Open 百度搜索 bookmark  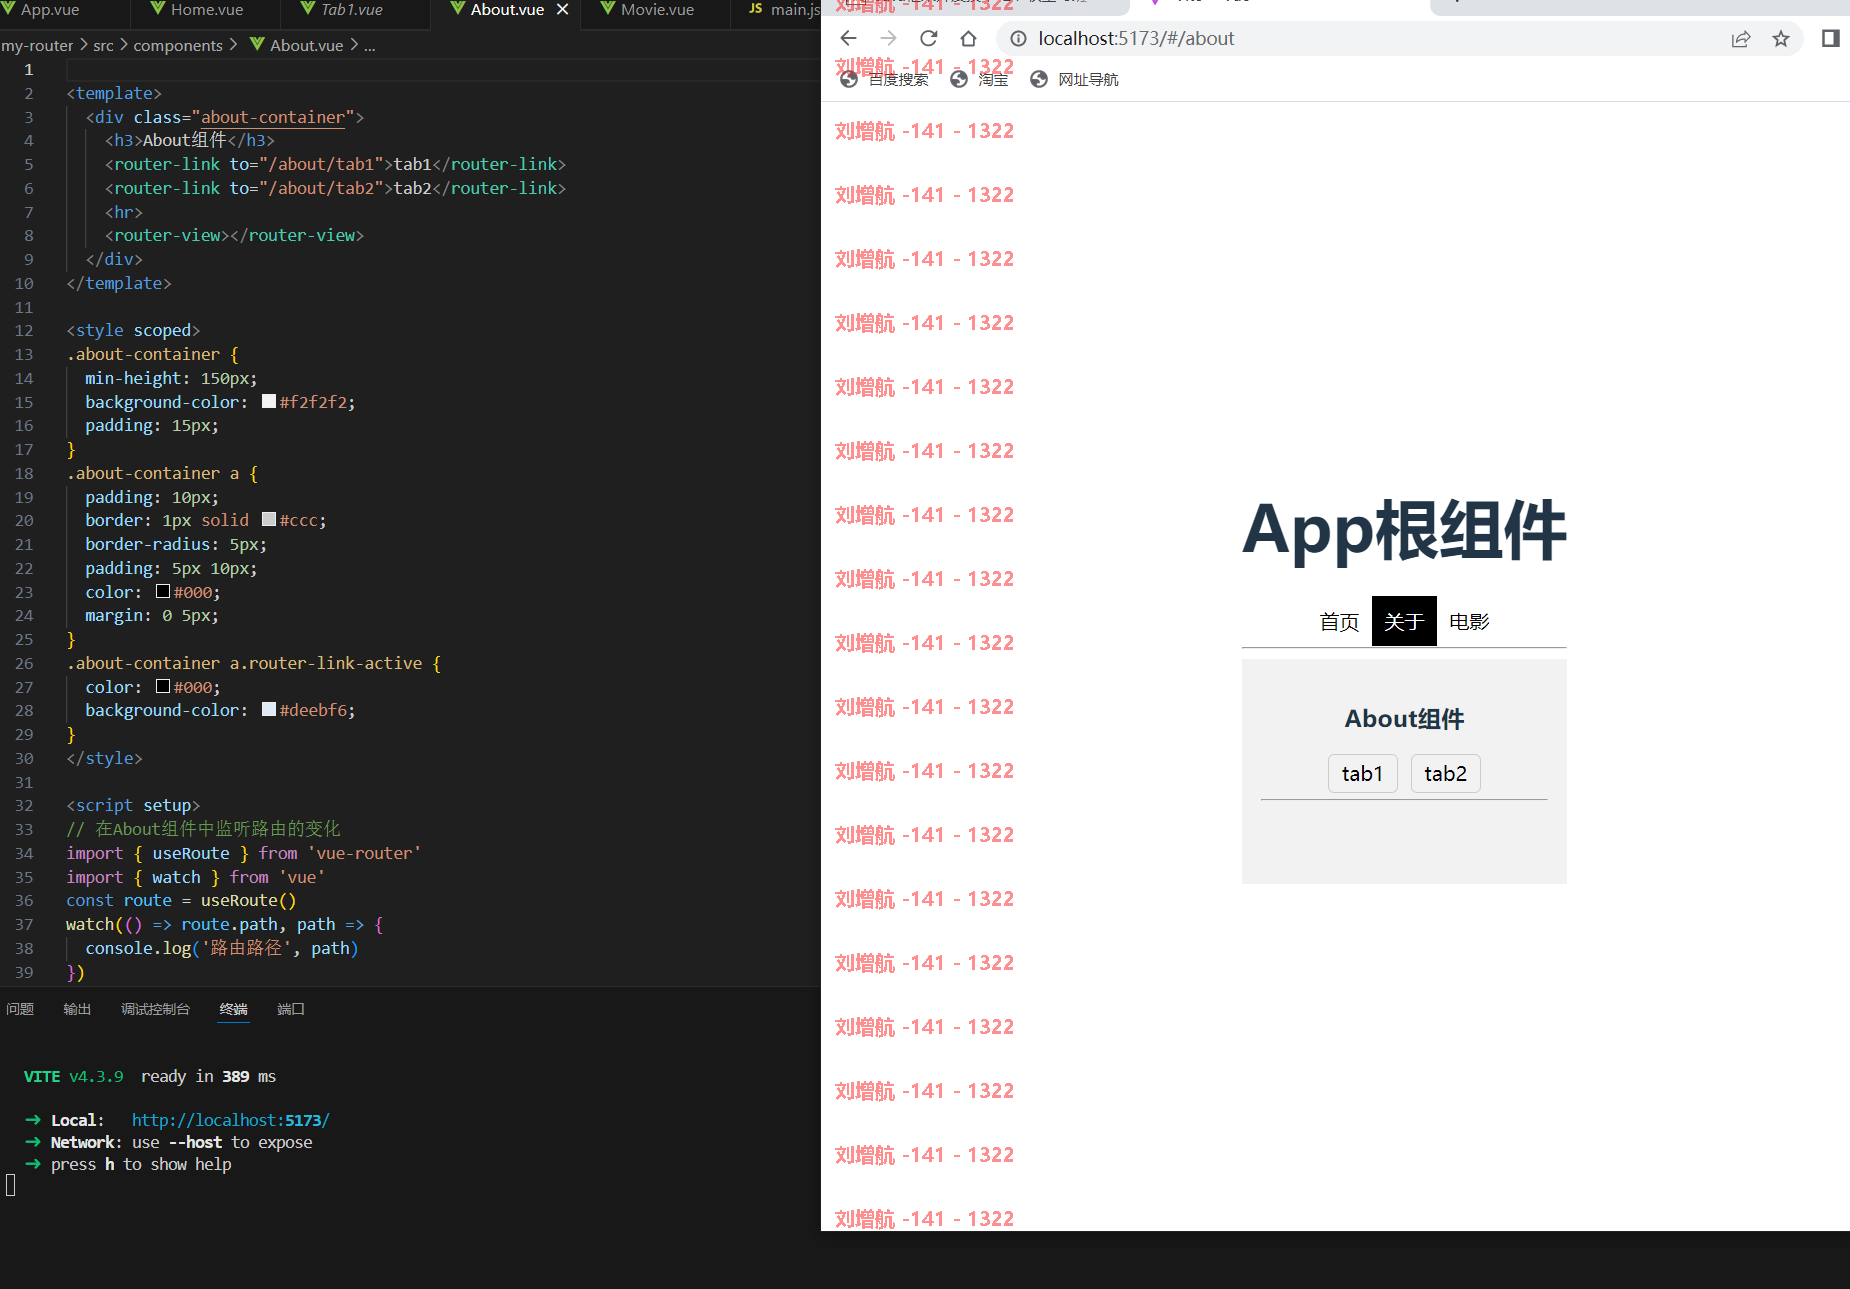(884, 79)
